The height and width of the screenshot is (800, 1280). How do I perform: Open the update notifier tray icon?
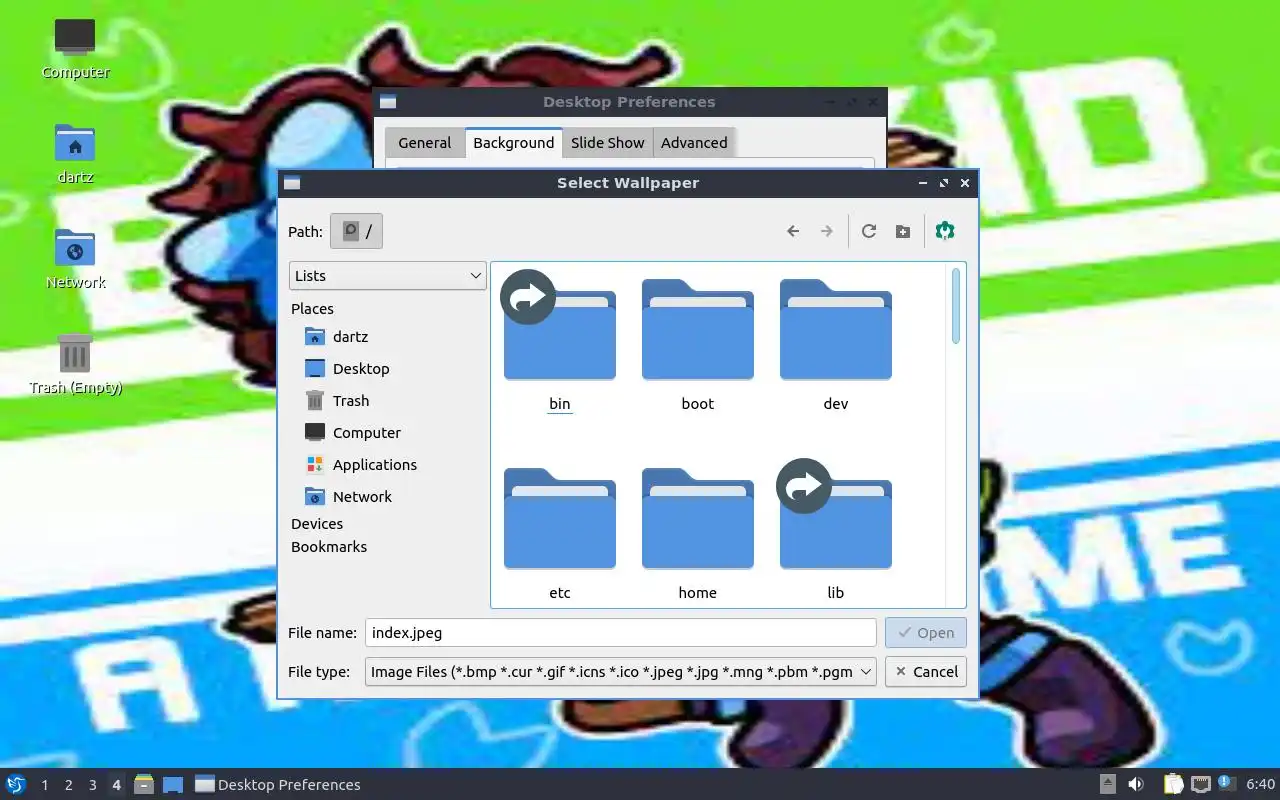tap(1227, 785)
